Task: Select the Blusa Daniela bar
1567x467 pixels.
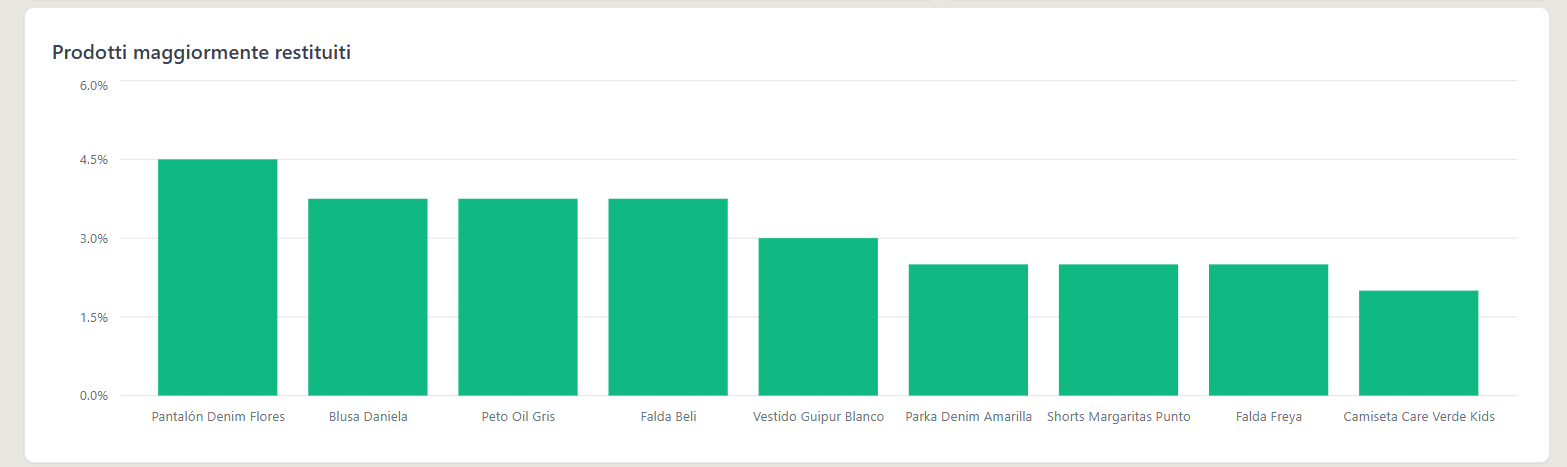Action: click(x=368, y=297)
